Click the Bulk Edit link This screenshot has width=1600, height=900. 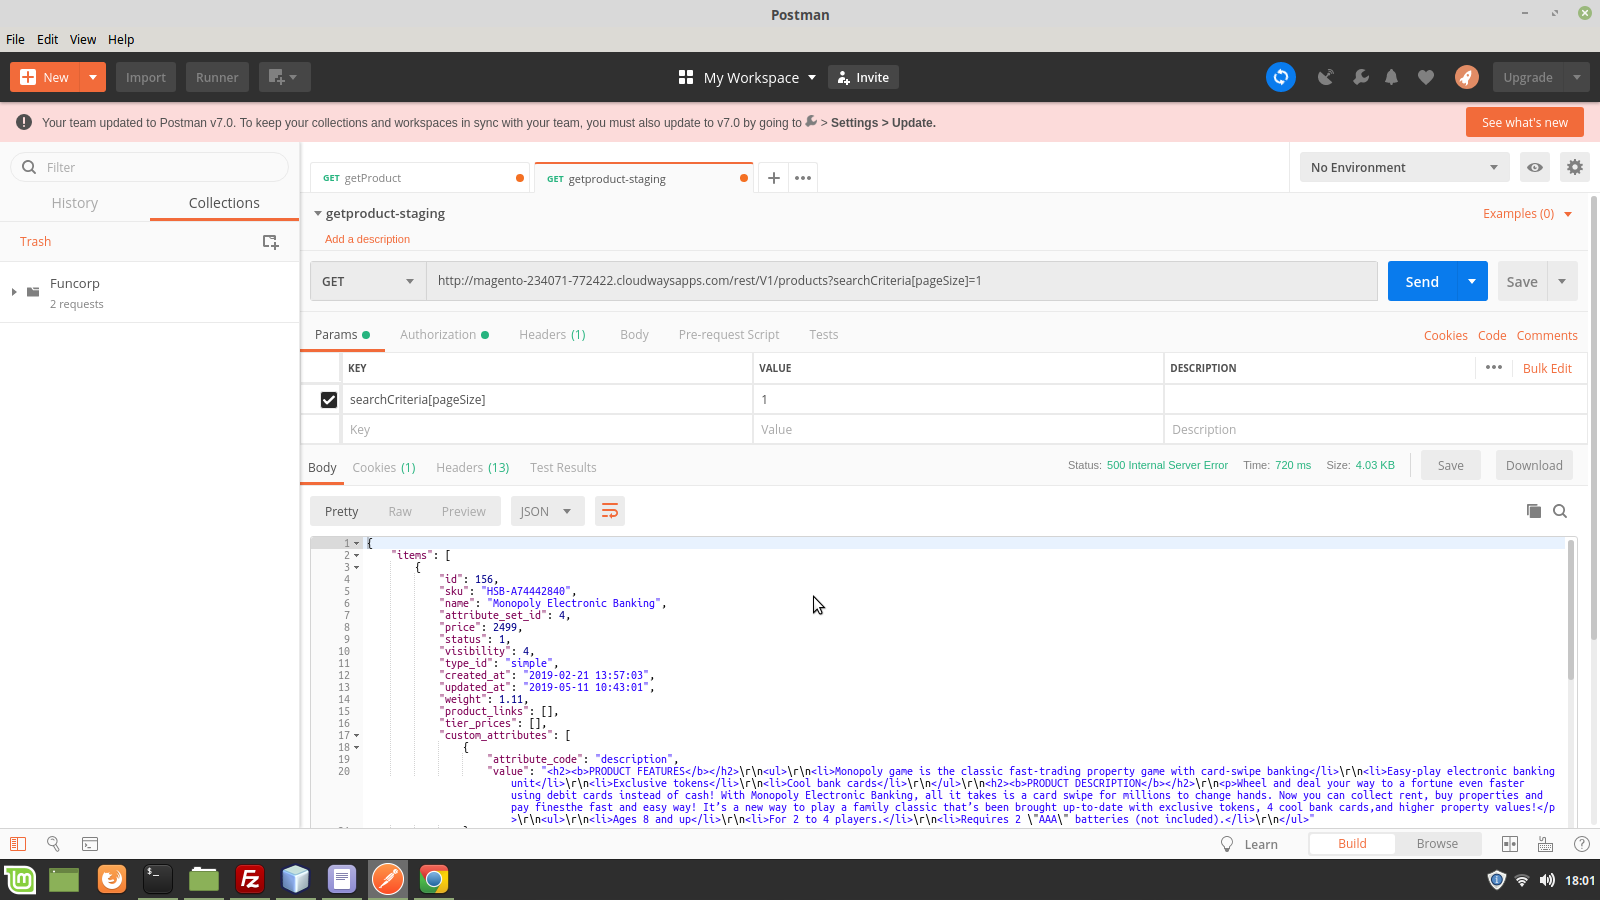coord(1546,368)
